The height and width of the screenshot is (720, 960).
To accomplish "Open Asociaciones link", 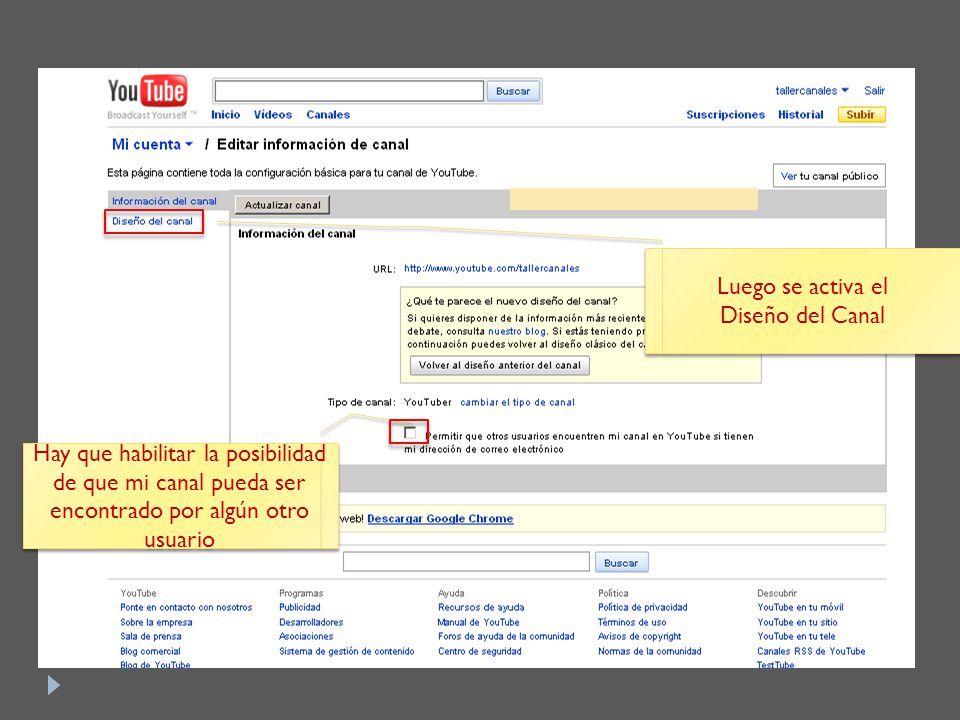I will coord(306,636).
